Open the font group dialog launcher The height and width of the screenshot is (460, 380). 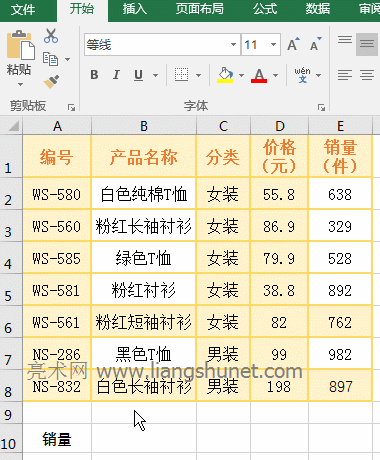(x=321, y=107)
